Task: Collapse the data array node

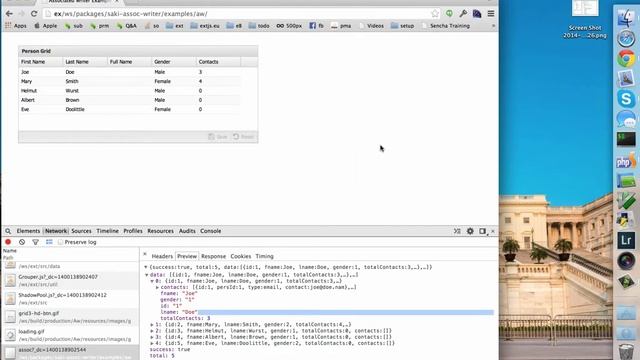Action: pyautogui.click(x=147, y=275)
